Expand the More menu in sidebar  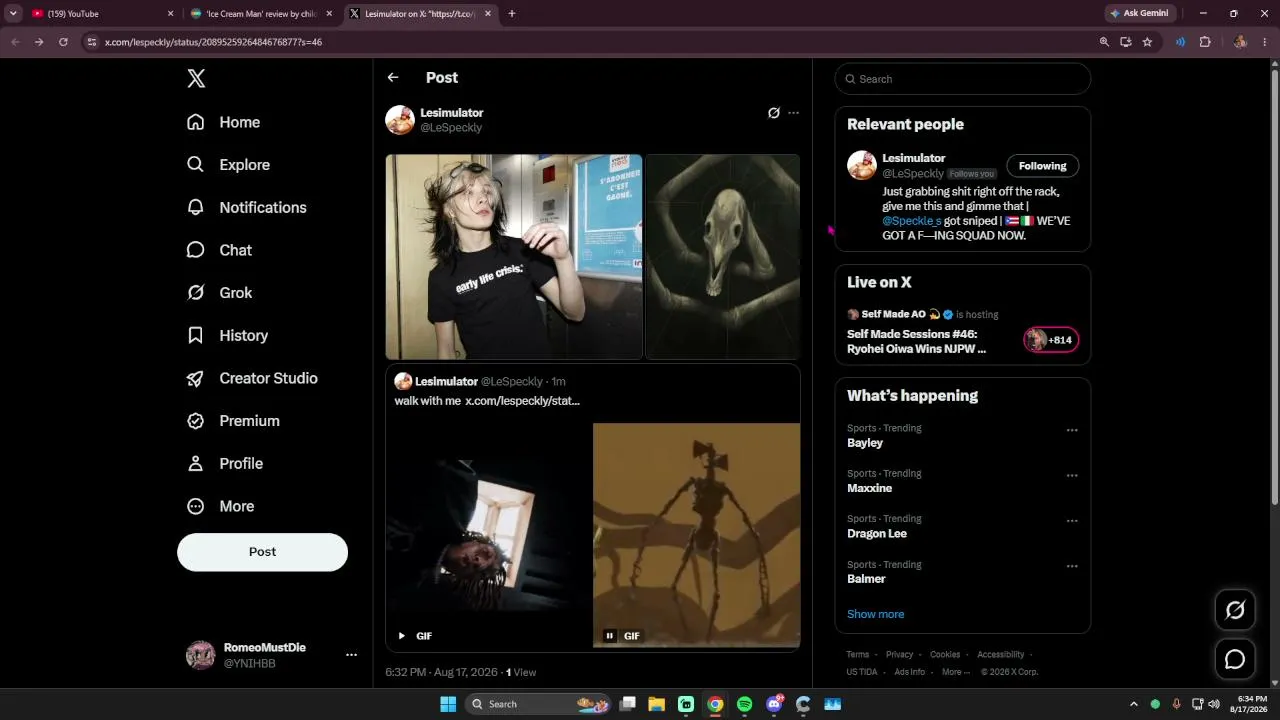point(220,506)
